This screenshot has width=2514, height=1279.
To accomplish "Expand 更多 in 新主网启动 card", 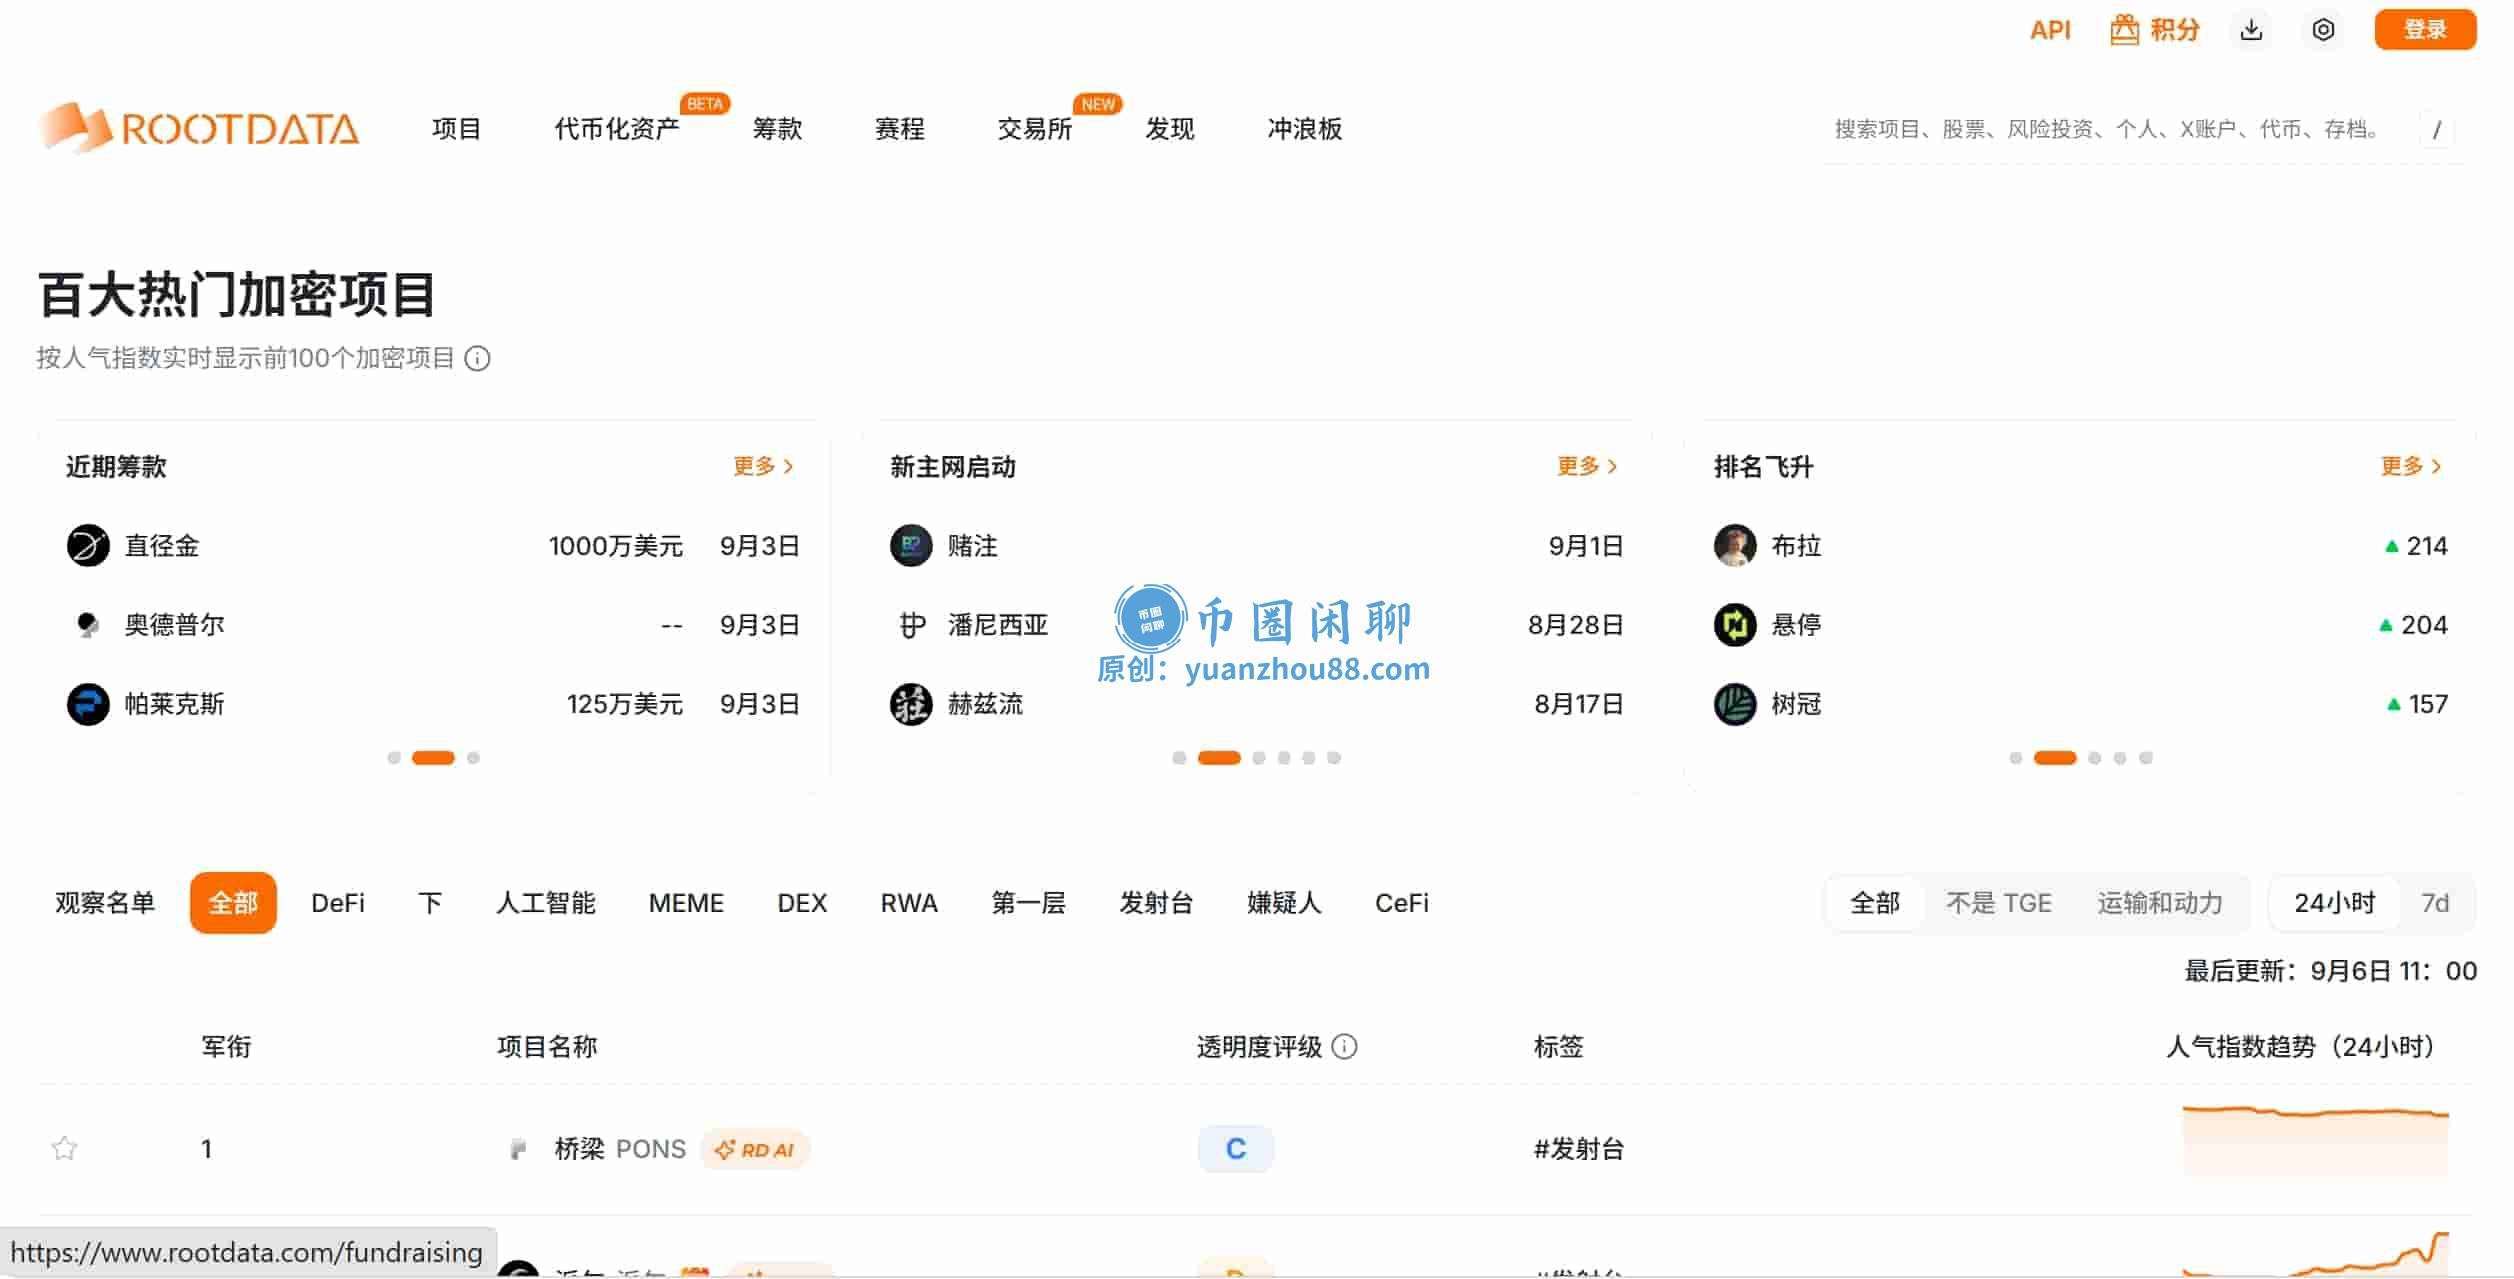I will click(1587, 466).
